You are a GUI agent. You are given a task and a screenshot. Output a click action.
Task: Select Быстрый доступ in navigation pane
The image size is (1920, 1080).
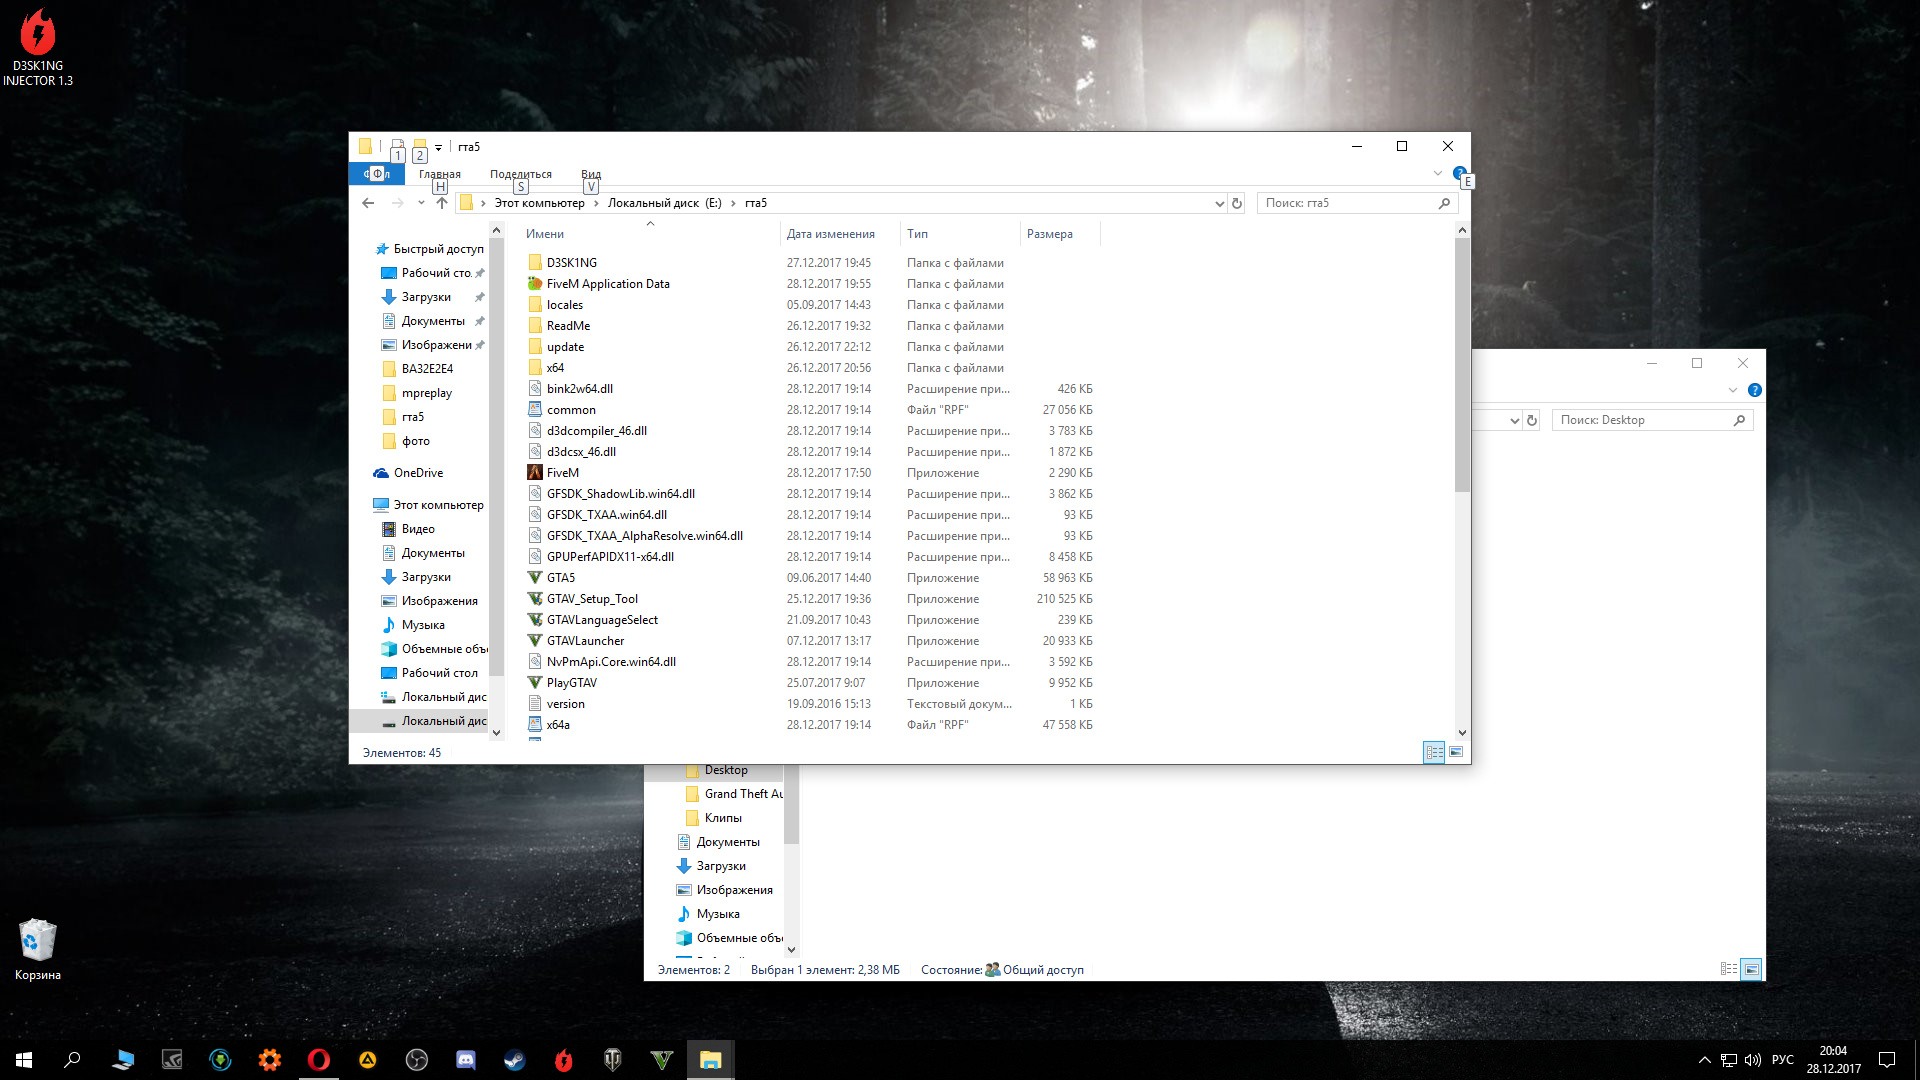point(438,249)
